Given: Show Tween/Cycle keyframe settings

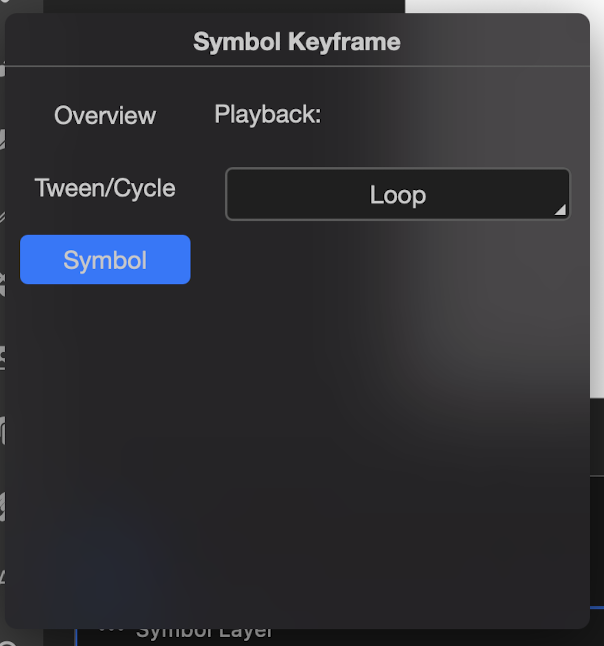Looking at the screenshot, I should click(x=105, y=188).
